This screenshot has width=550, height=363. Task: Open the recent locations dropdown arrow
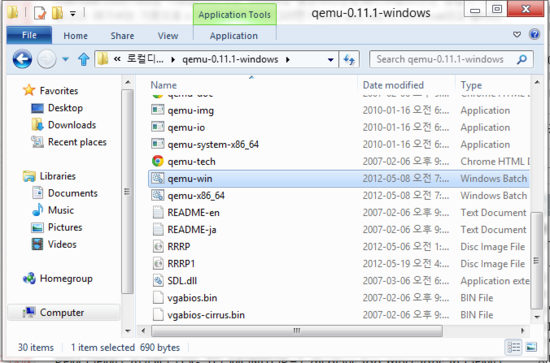[x=65, y=59]
